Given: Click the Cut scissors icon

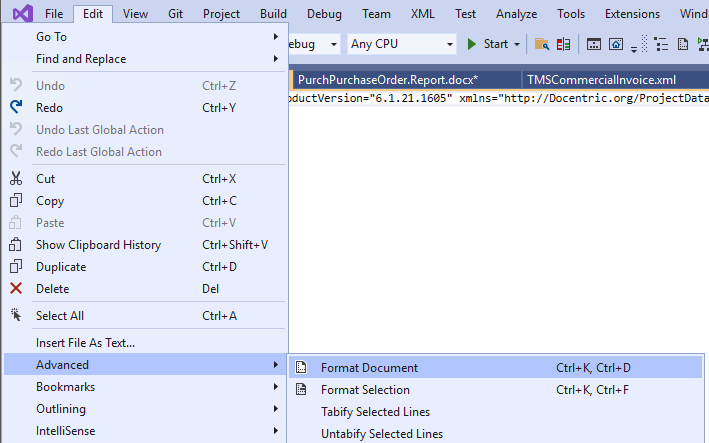Looking at the screenshot, I should 16,179.
